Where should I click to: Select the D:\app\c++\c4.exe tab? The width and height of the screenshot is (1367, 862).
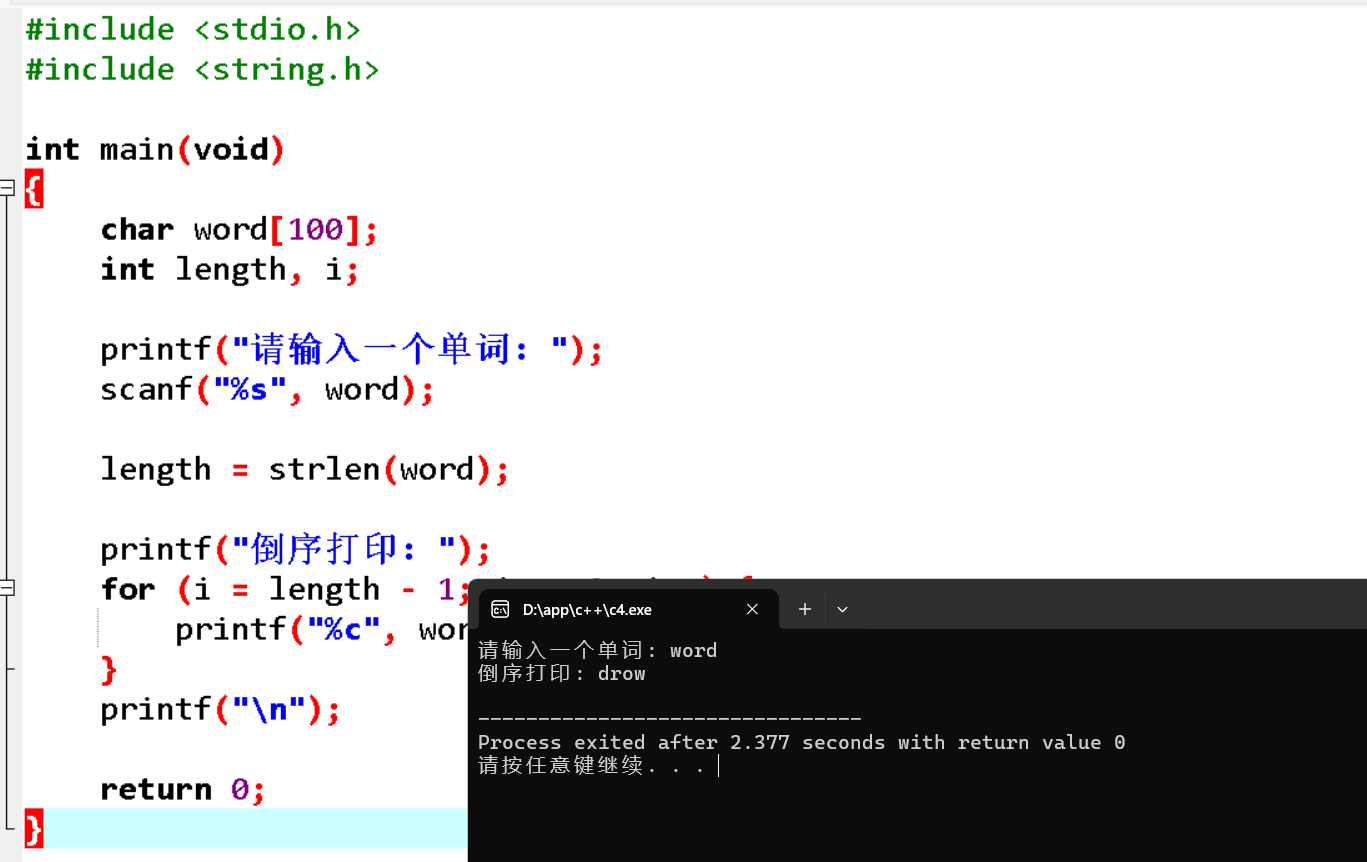tap(626, 609)
